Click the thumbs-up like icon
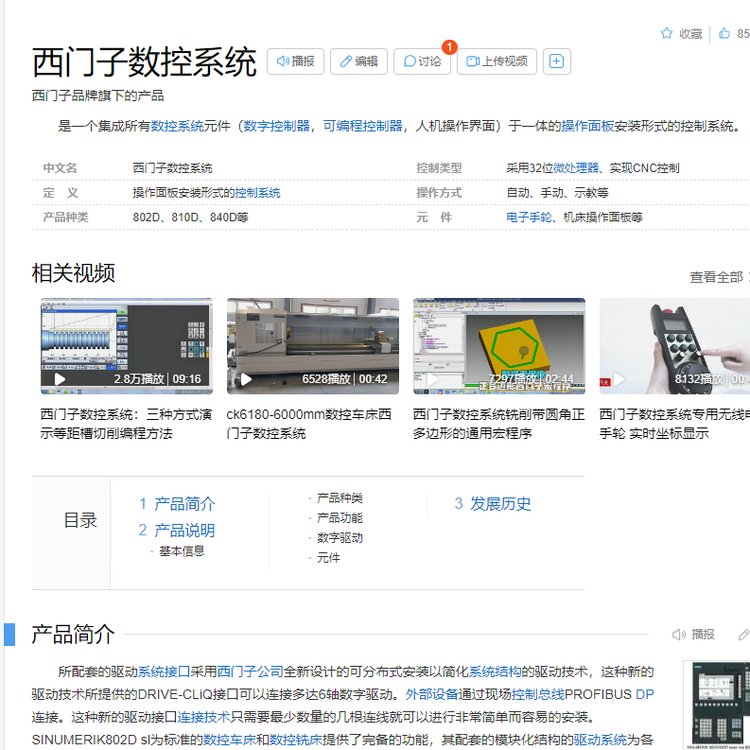 click(x=725, y=34)
